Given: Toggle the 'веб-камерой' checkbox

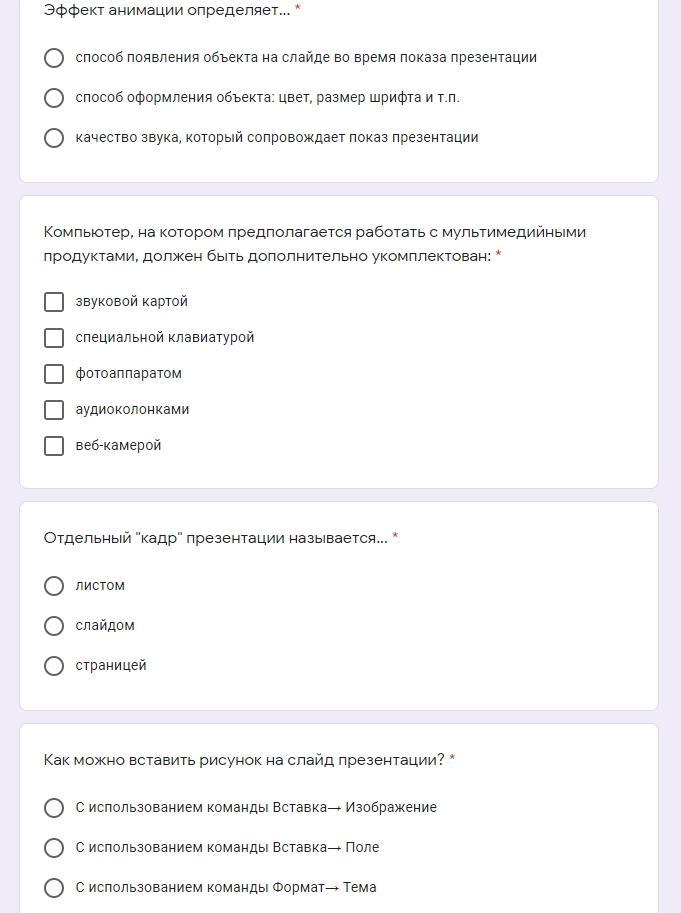Looking at the screenshot, I should click(54, 446).
